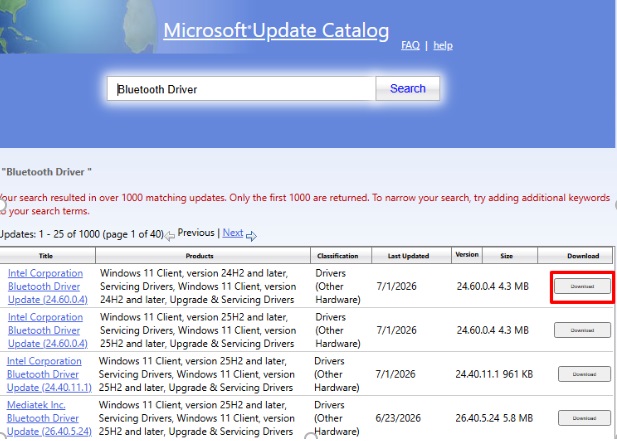The width and height of the screenshot is (617, 441).
Task: Sort results by Classification column
Action: (338, 256)
